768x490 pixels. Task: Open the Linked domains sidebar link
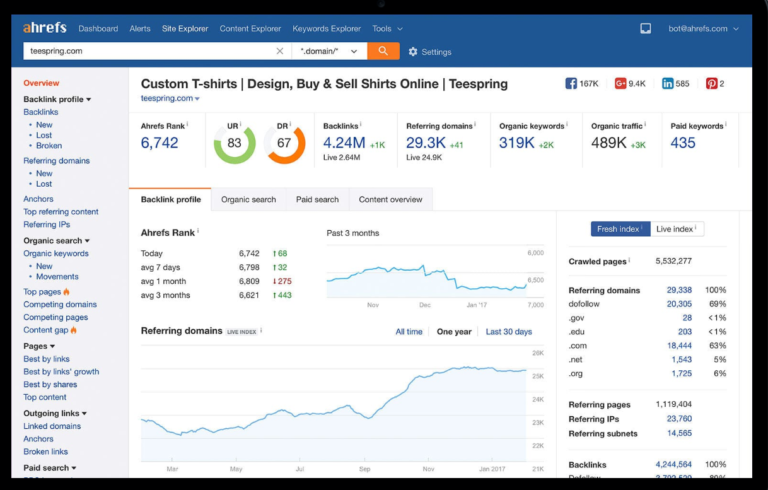click(x=52, y=426)
